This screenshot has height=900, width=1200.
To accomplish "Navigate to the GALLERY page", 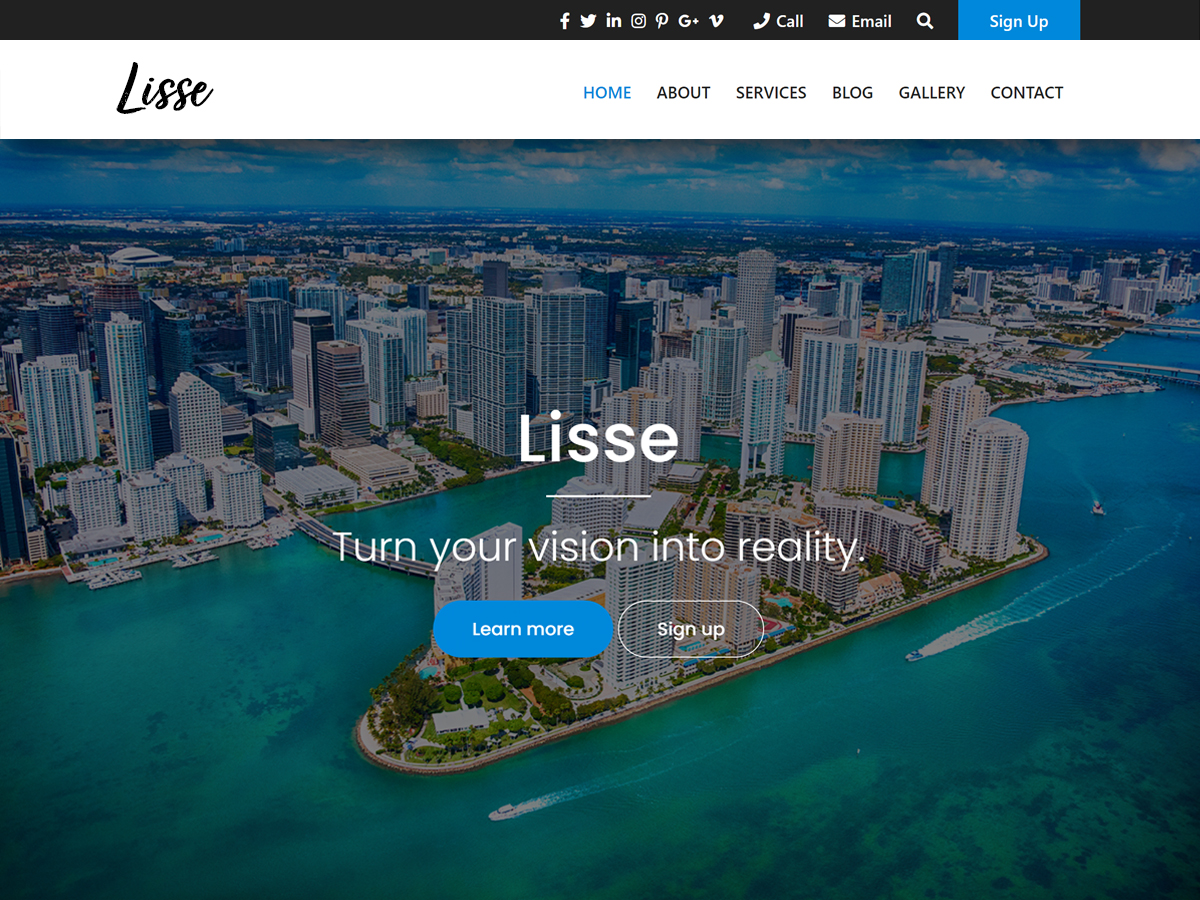I will click(x=931, y=92).
